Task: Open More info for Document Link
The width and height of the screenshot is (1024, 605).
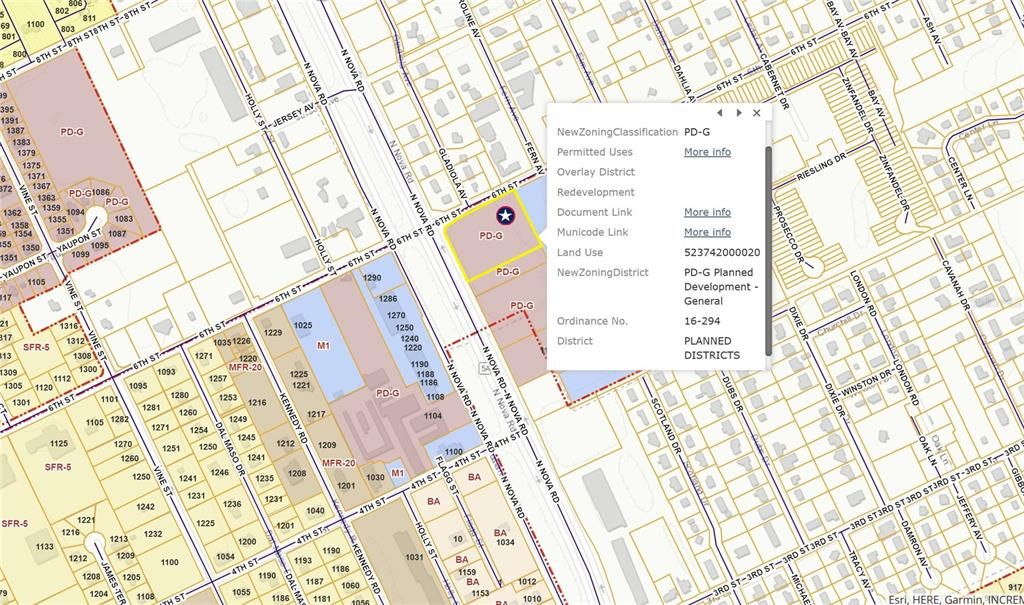Action: (x=706, y=212)
